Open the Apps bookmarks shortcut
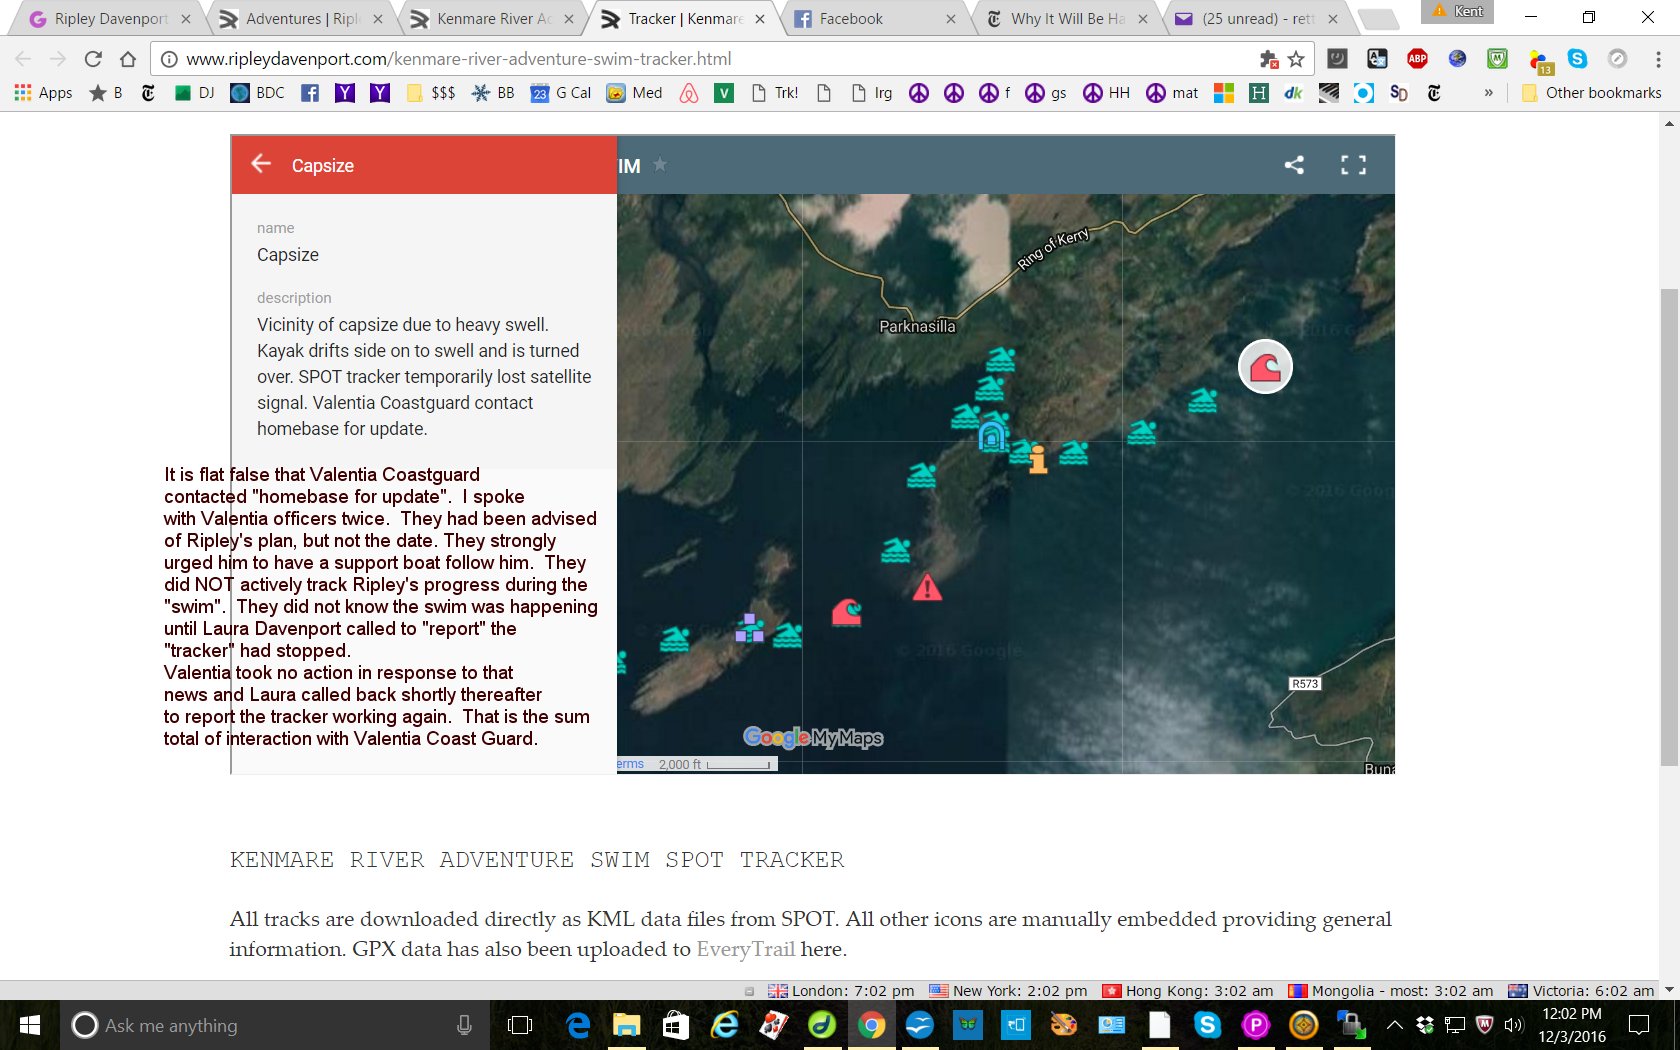This screenshot has width=1680, height=1050. pos(43,93)
